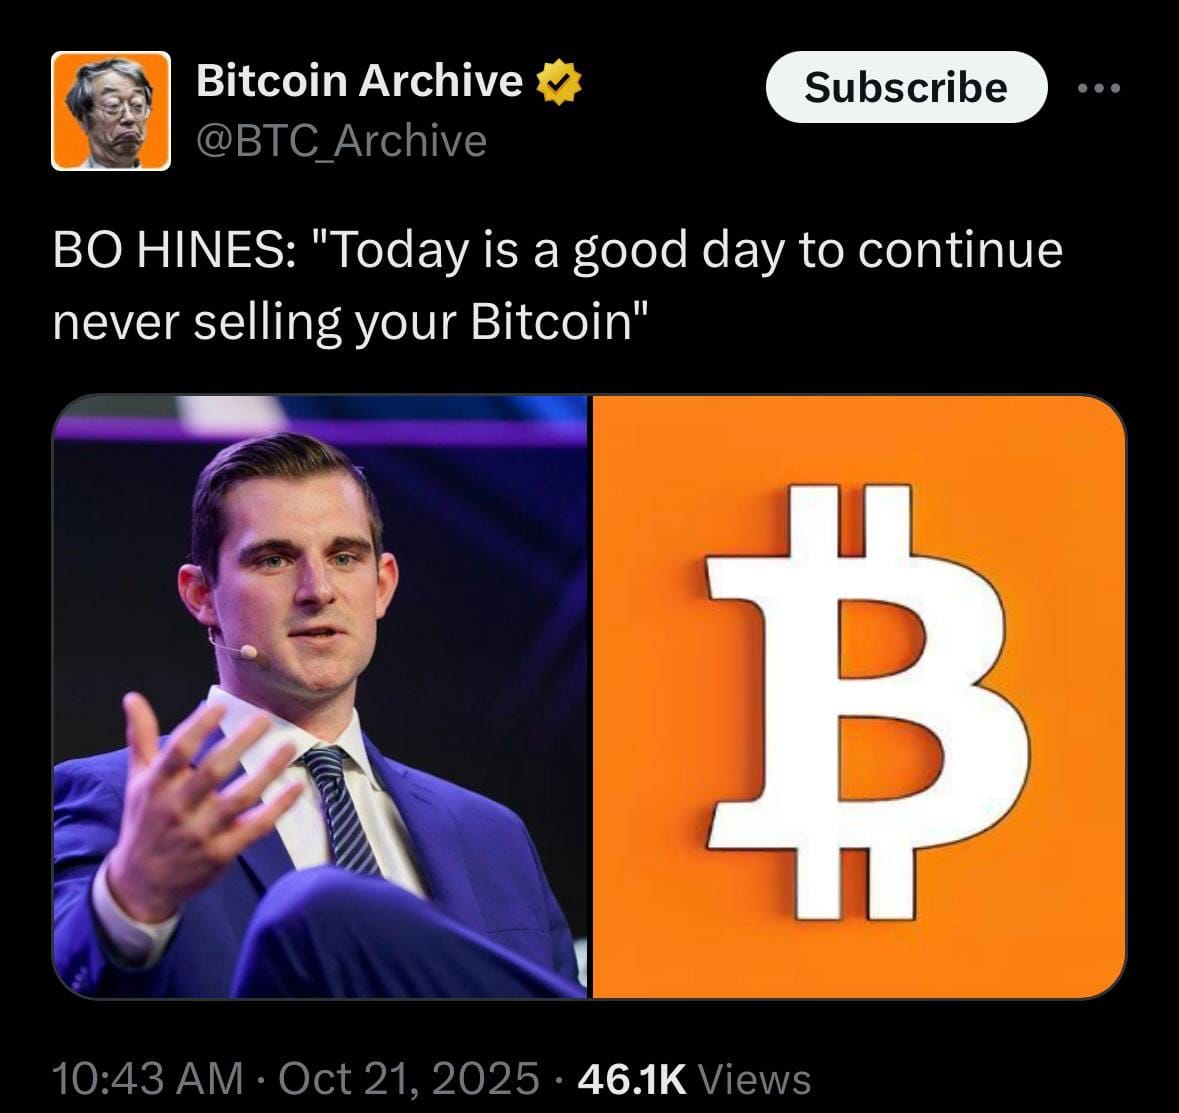Click the 'never selling your Bitcoin' line

(351, 322)
